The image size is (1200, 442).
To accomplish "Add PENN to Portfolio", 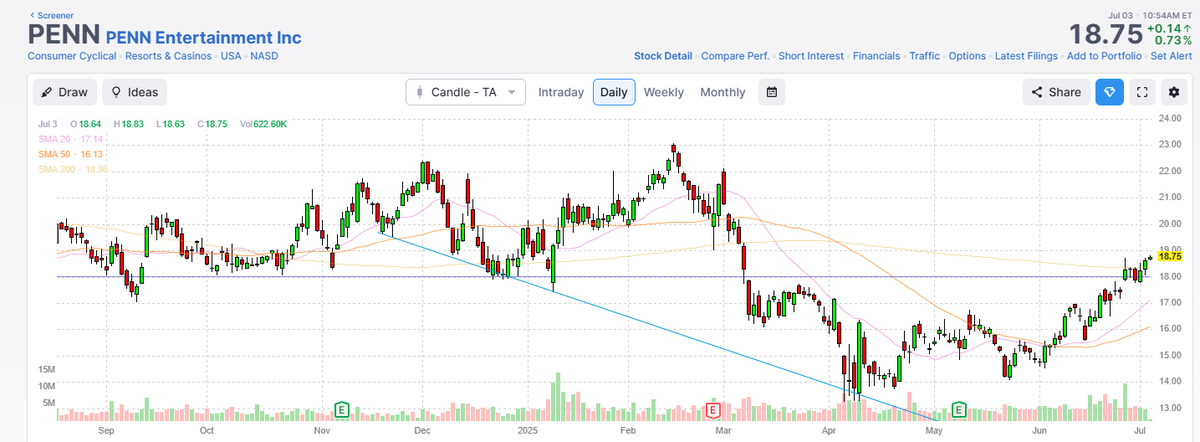I will (x=1106, y=56).
